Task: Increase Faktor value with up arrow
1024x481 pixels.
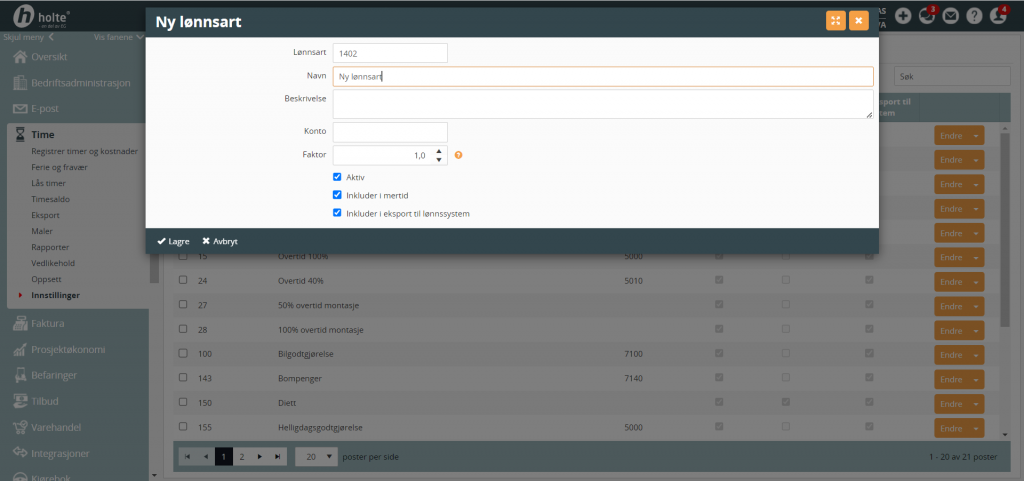Action: [x=439, y=151]
